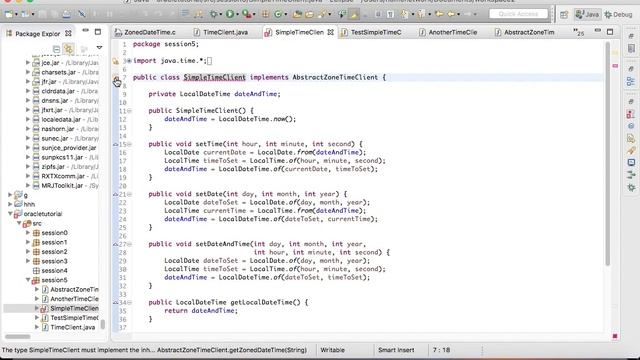
Task: Click the New file wizard icon
Action: pos(8,14)
